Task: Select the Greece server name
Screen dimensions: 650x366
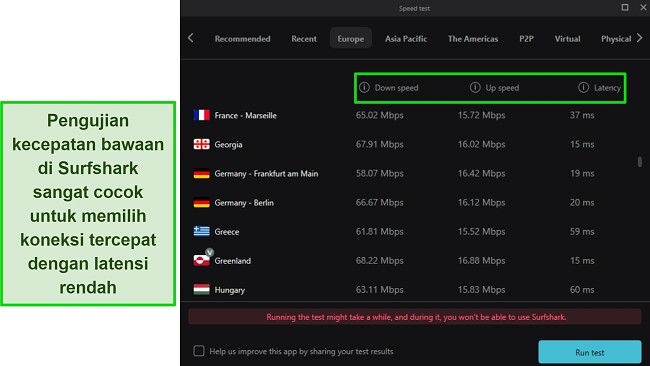Action: [227, 232]
